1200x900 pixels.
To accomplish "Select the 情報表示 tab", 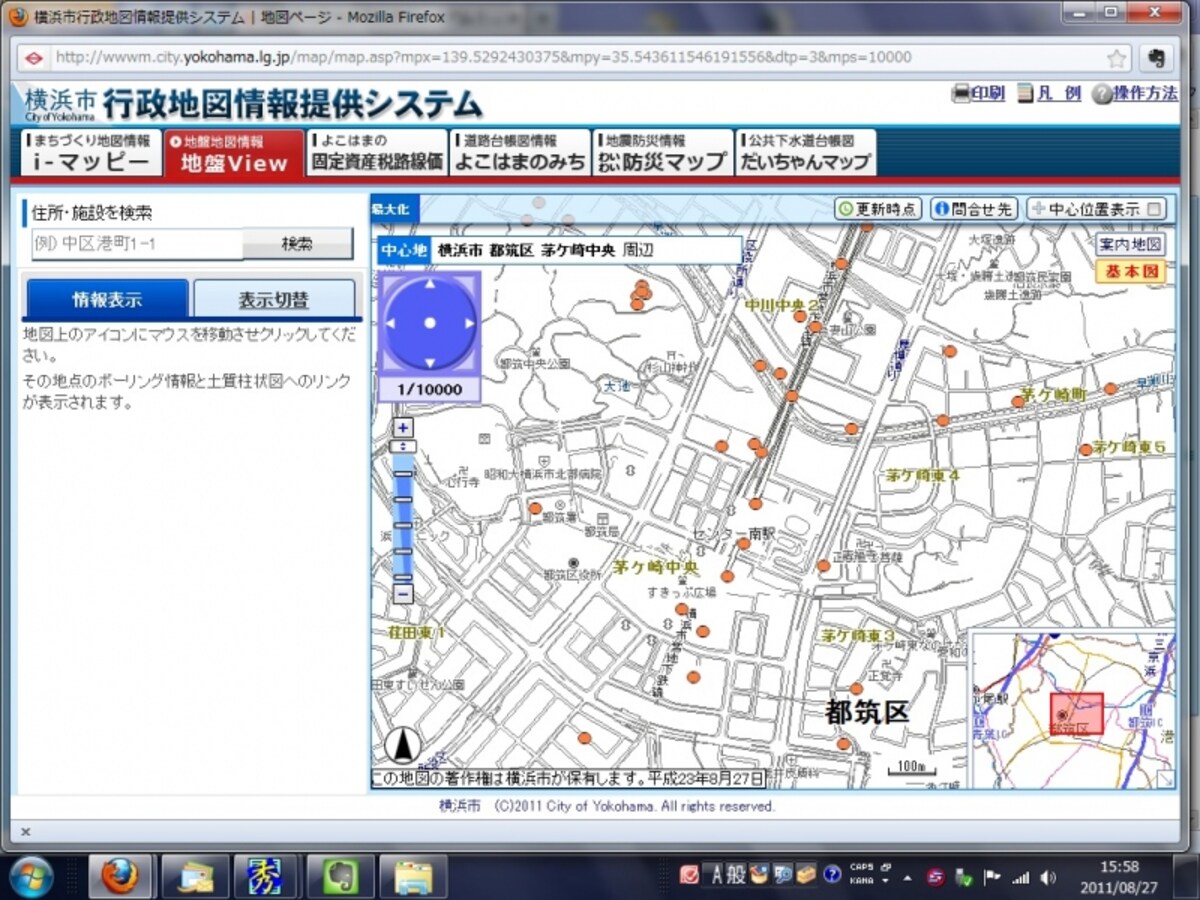I will (x=107, y=300).
